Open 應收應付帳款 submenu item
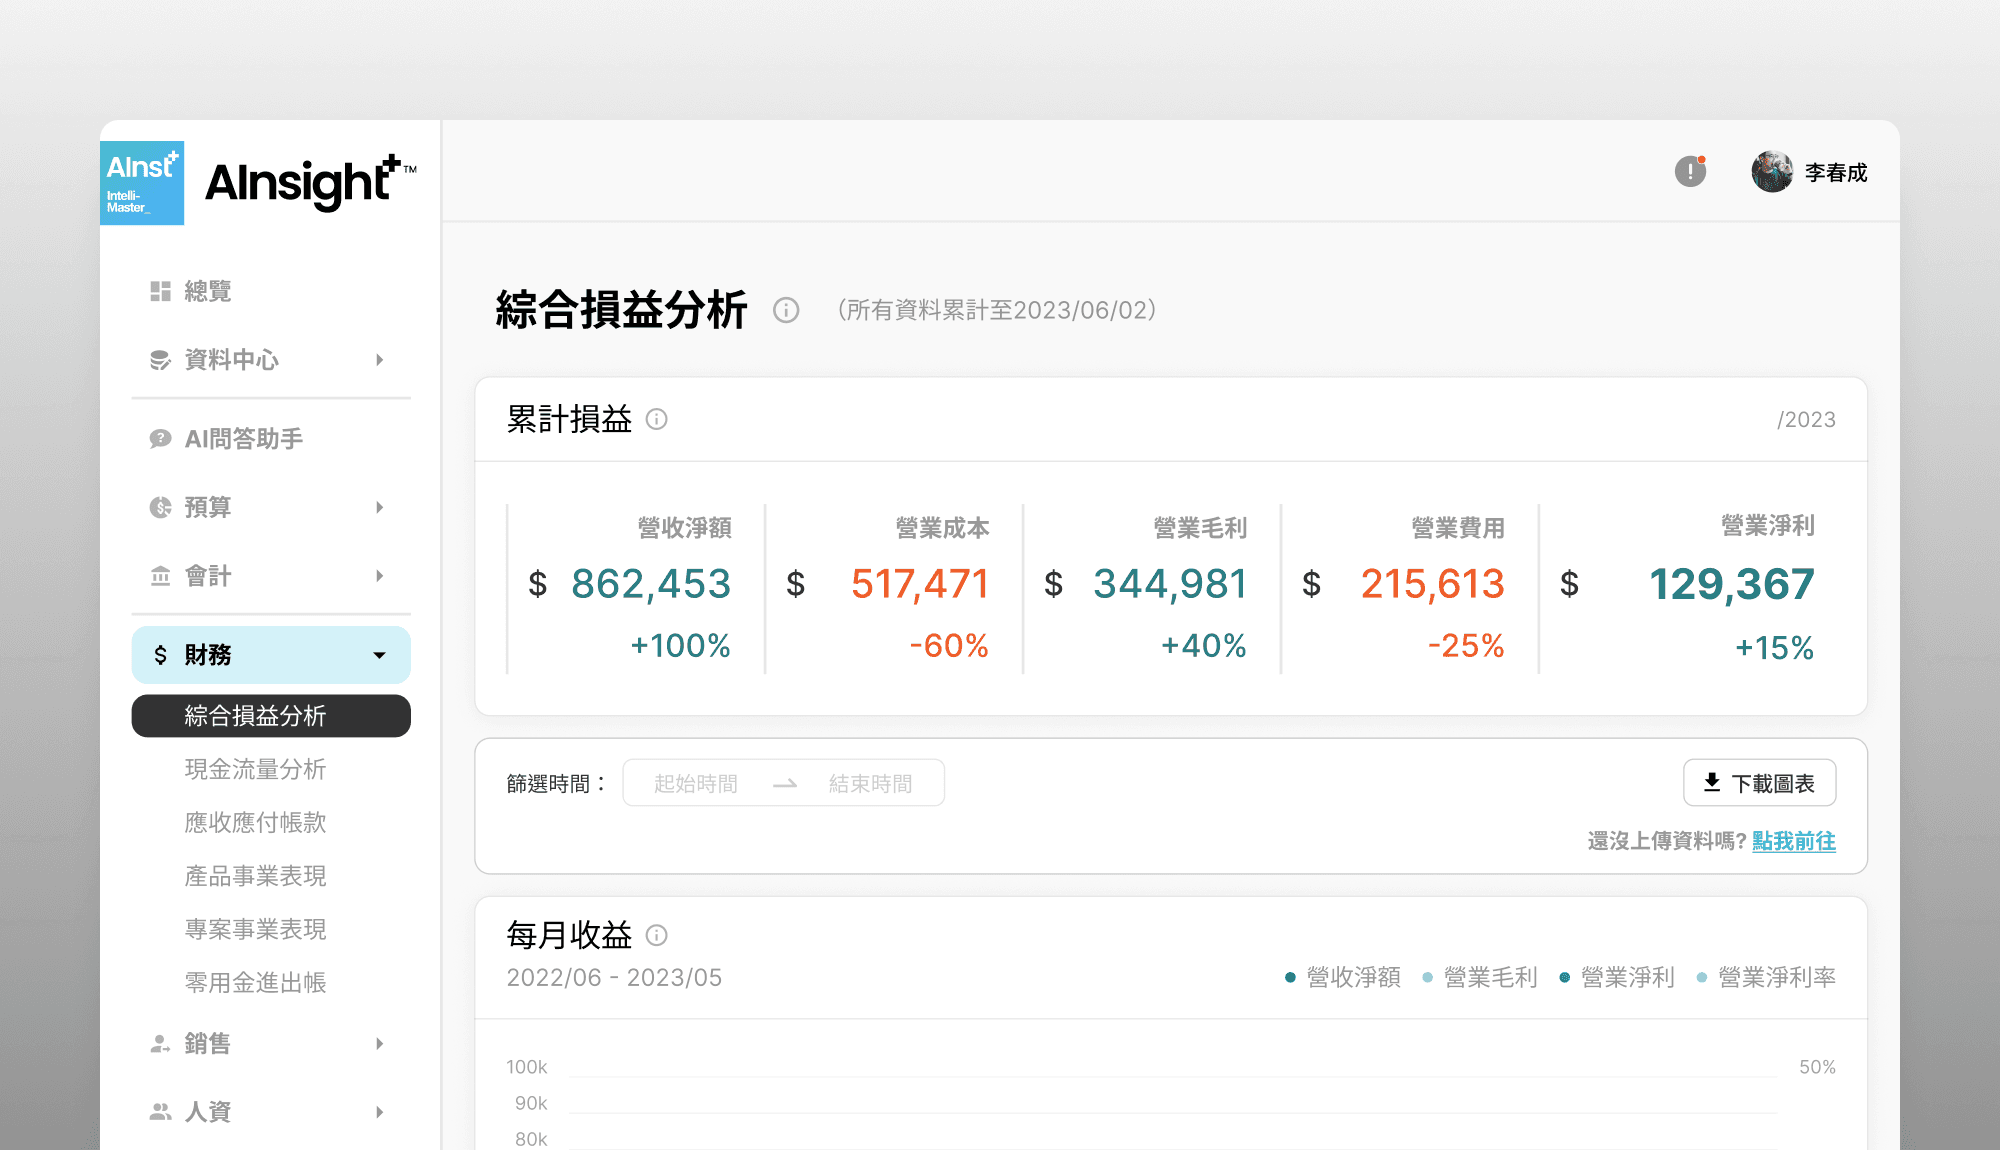The width and height of the screenshot is (2000, 1150). pos(255,822)
